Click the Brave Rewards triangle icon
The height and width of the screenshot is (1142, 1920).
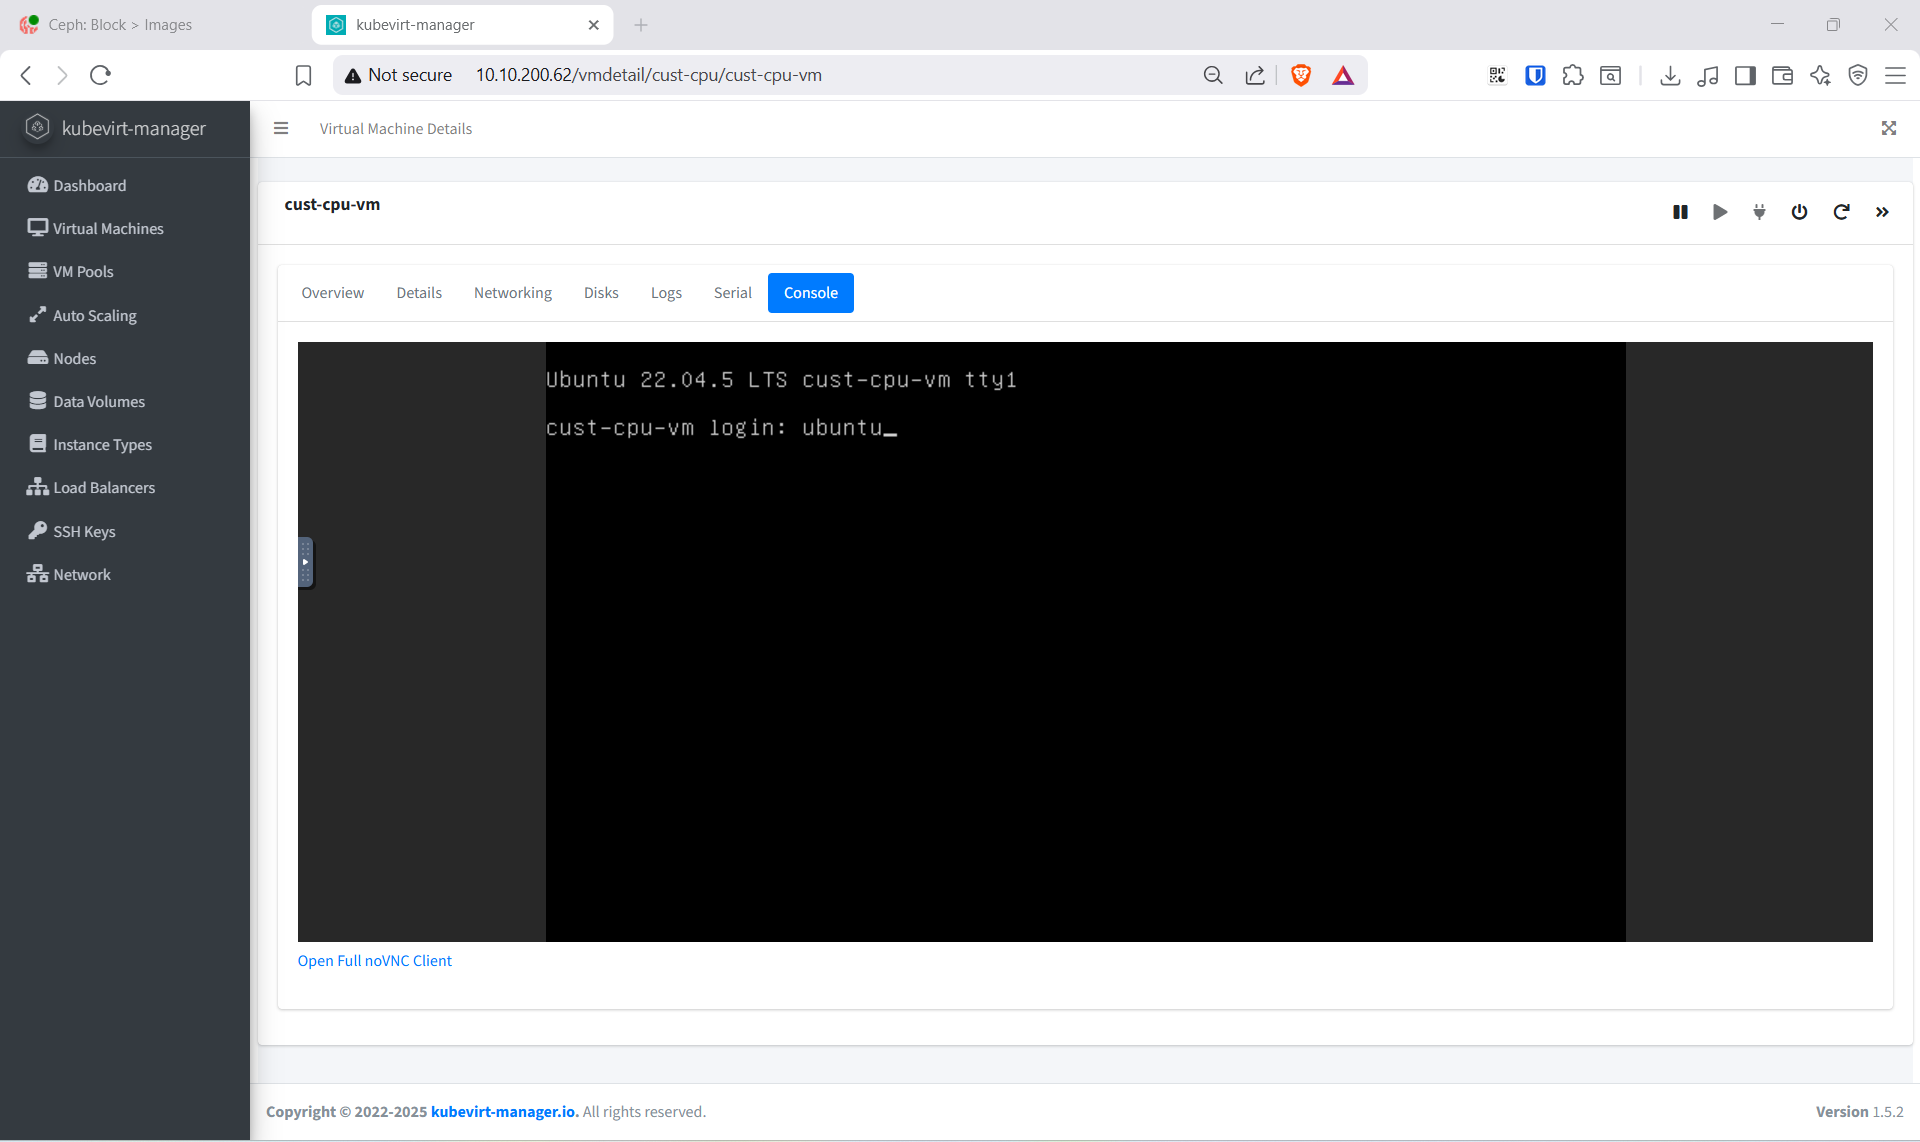(1343, 75)
